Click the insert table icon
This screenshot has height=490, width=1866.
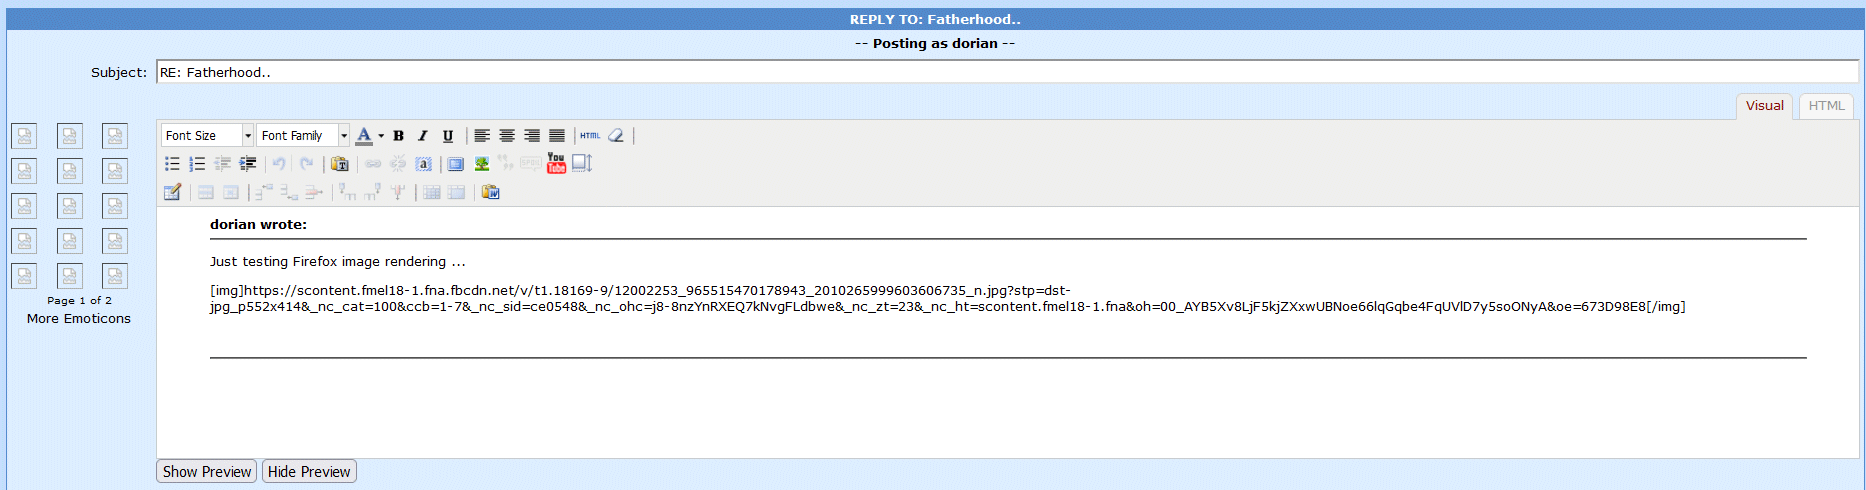pyautogui.click(x=172, y=192)
